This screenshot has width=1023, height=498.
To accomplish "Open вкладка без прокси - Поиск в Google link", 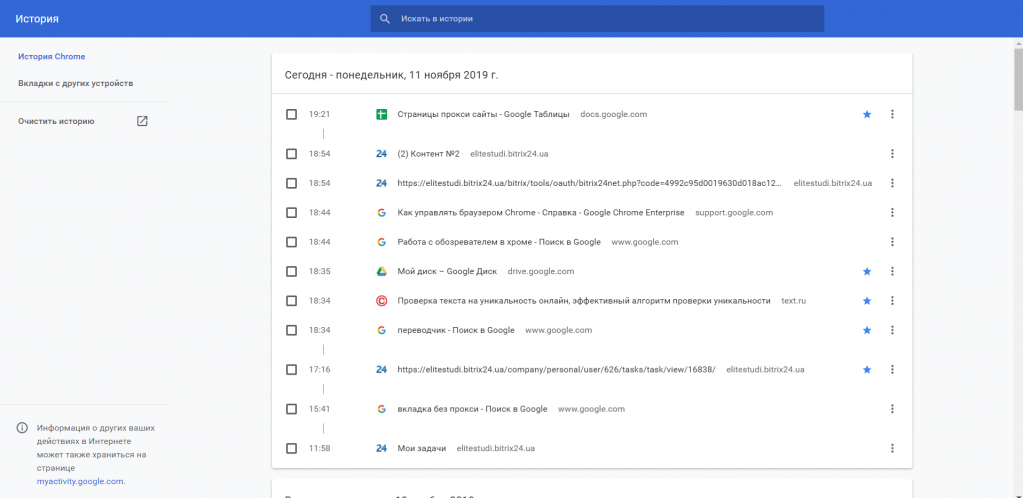I will (x=472, y=409).
